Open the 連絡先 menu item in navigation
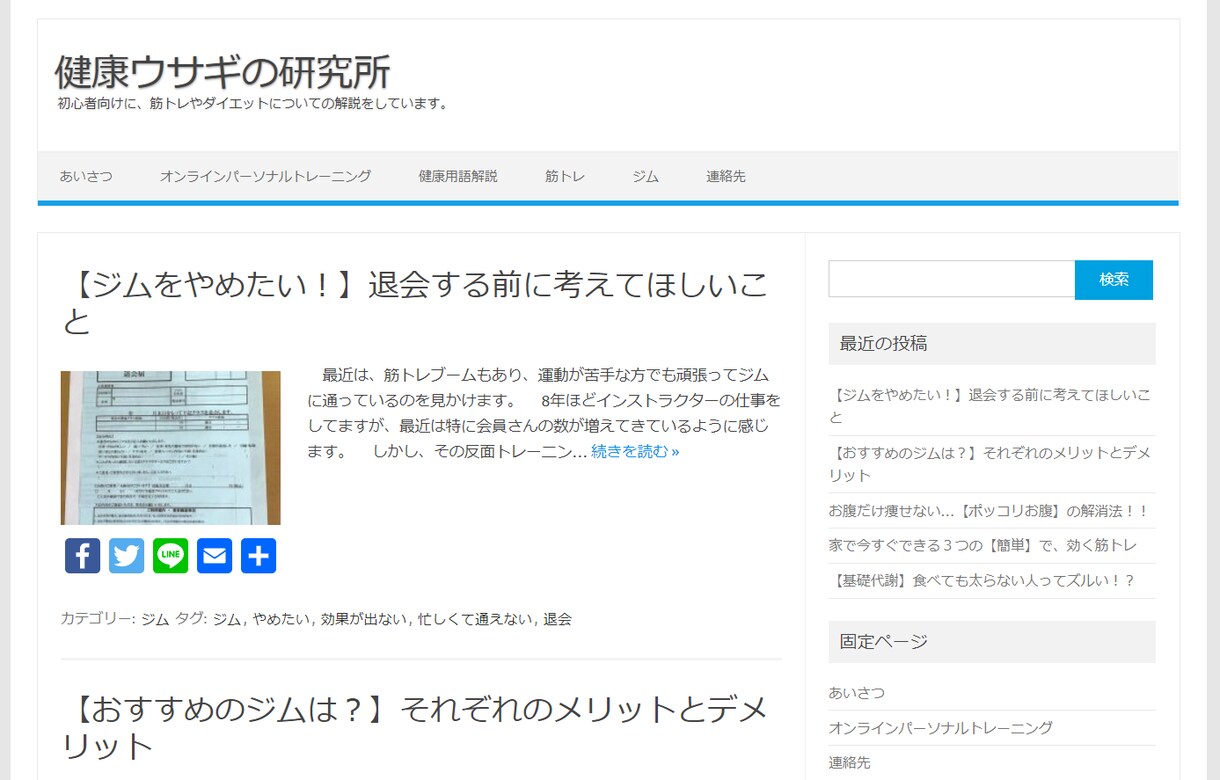 coord(726,176)
